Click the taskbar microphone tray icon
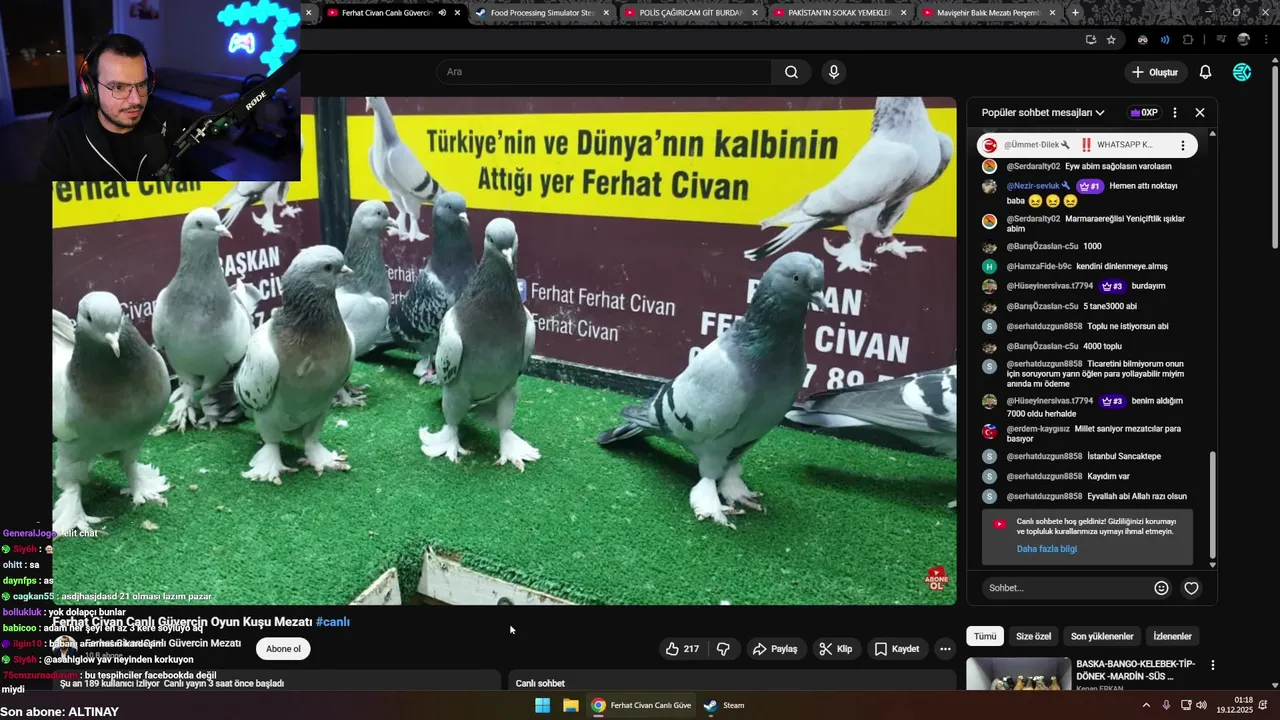The height and width of the screenshot is (720, 1280). pos(1166,705)
